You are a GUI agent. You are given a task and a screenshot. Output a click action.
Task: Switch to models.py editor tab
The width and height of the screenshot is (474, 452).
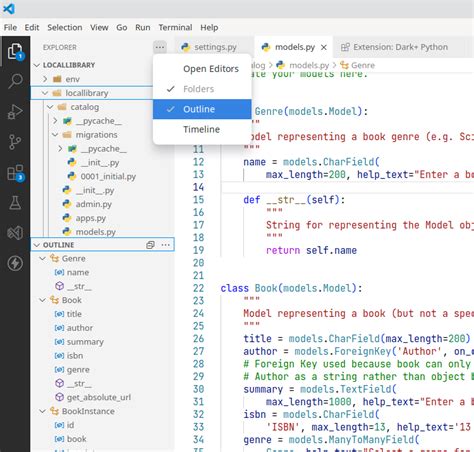(x=293, y=47)
